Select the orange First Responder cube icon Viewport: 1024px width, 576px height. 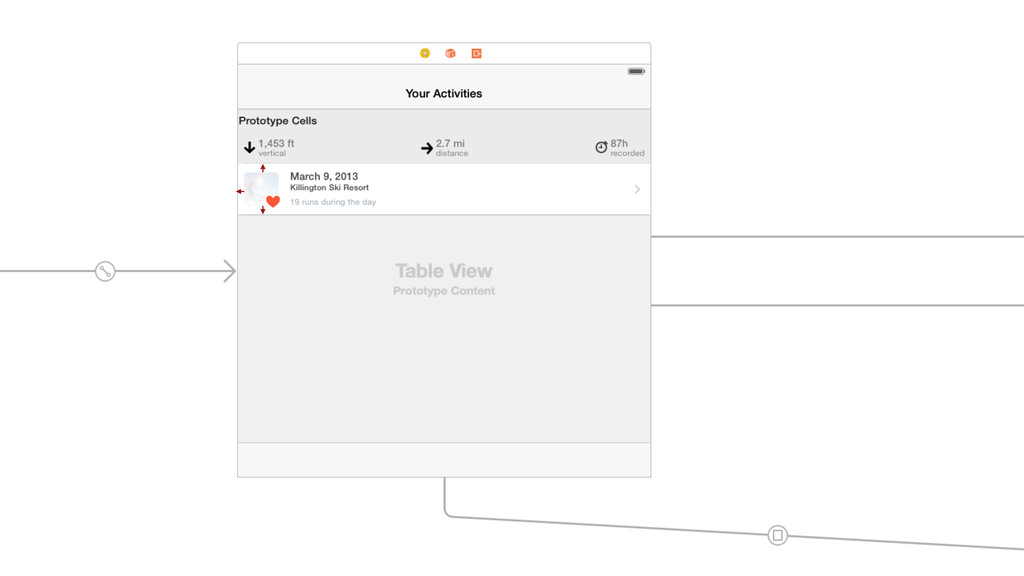(x=451, y=54)
